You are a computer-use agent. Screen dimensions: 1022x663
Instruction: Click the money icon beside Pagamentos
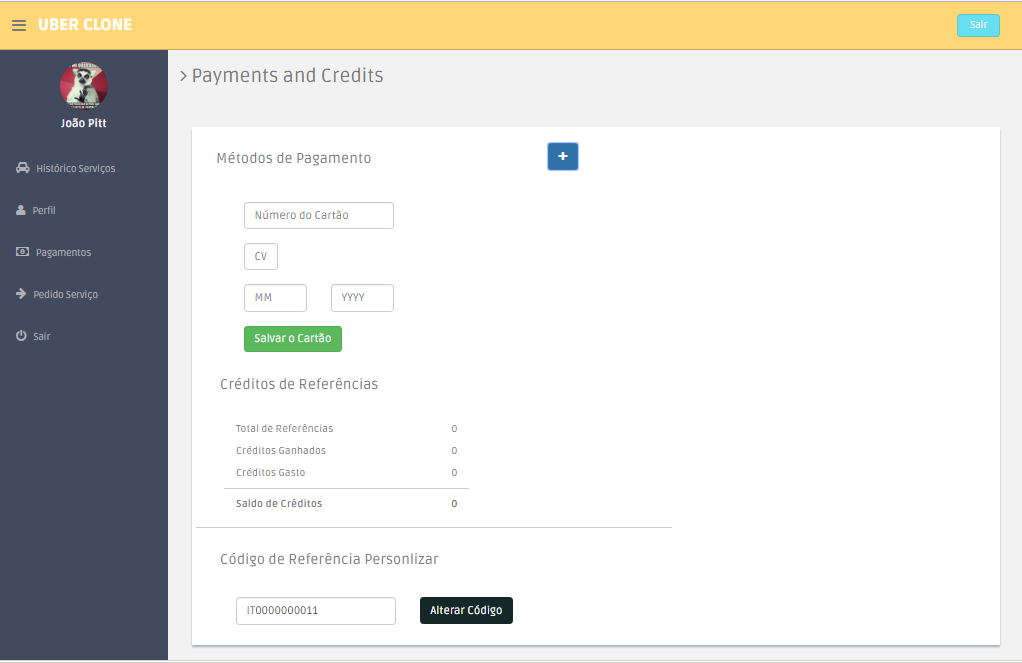22,252
